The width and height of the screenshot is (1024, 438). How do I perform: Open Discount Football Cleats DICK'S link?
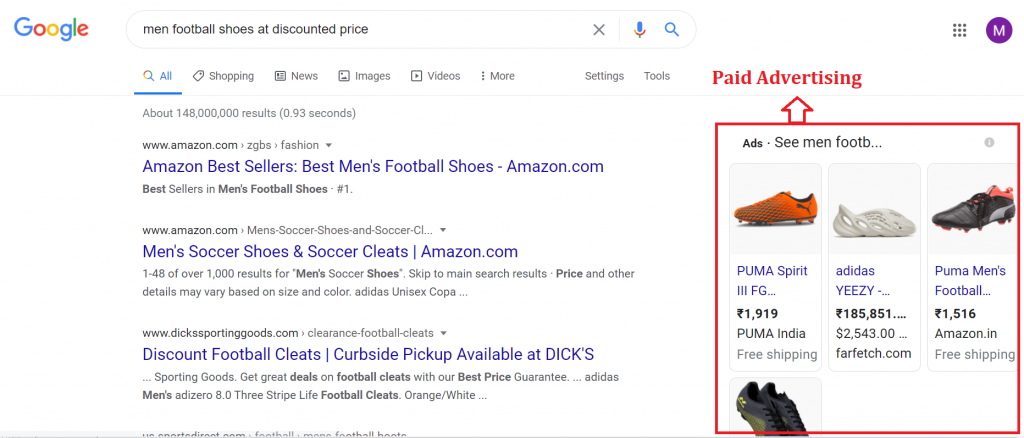pos(368,354)
